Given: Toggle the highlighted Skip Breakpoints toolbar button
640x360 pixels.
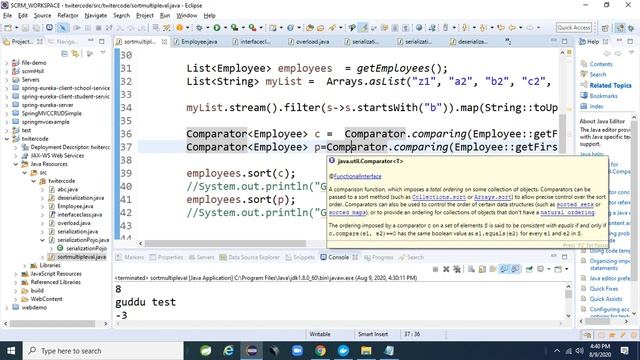Looking at the screenshot, I should point(62,28).
